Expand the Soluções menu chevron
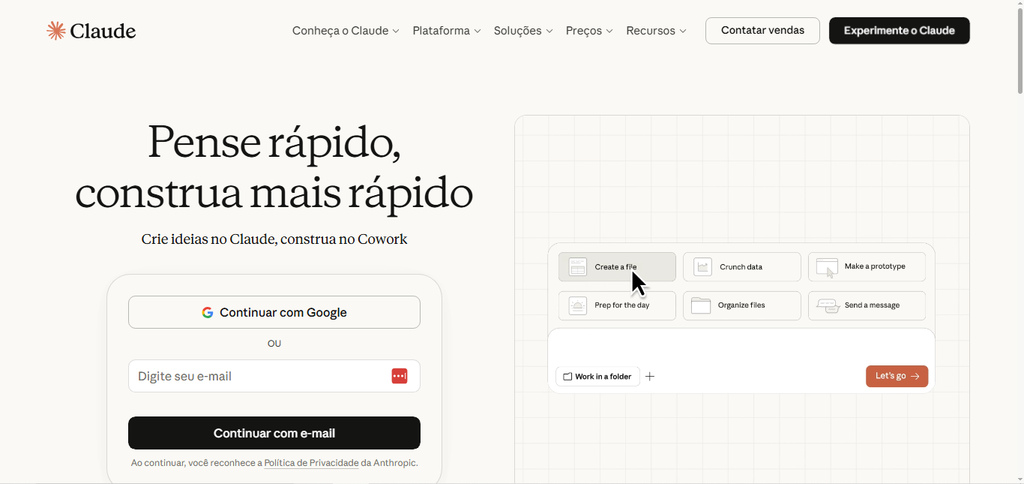 pos(549,31)
